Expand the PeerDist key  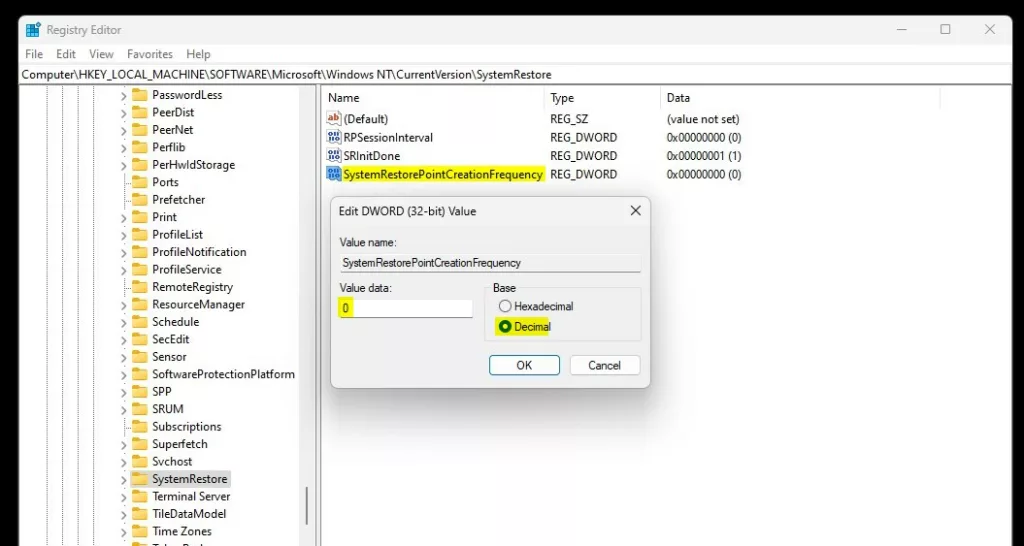point(123,113)
